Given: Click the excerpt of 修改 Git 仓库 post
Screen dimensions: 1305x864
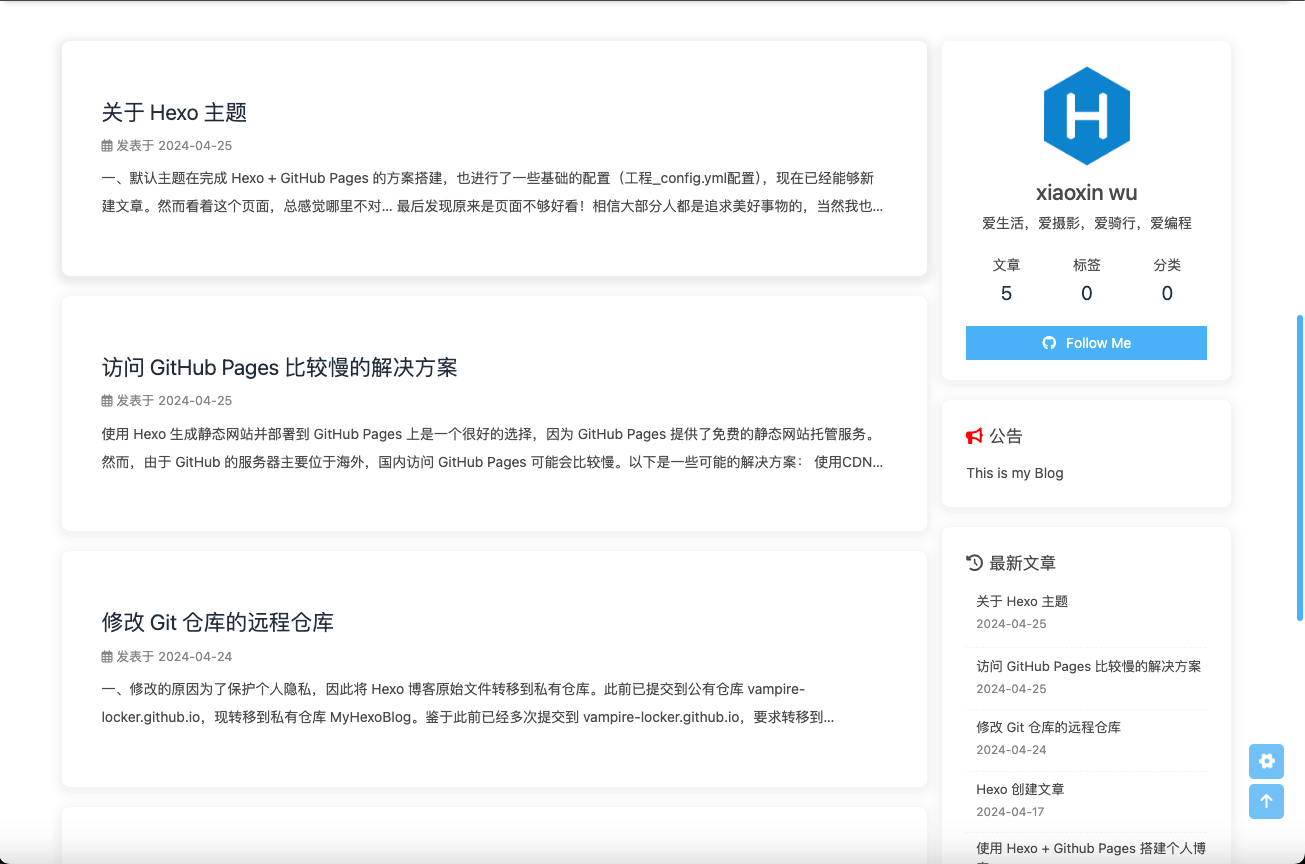Looking at the screenshot, I should coord(468,703).
